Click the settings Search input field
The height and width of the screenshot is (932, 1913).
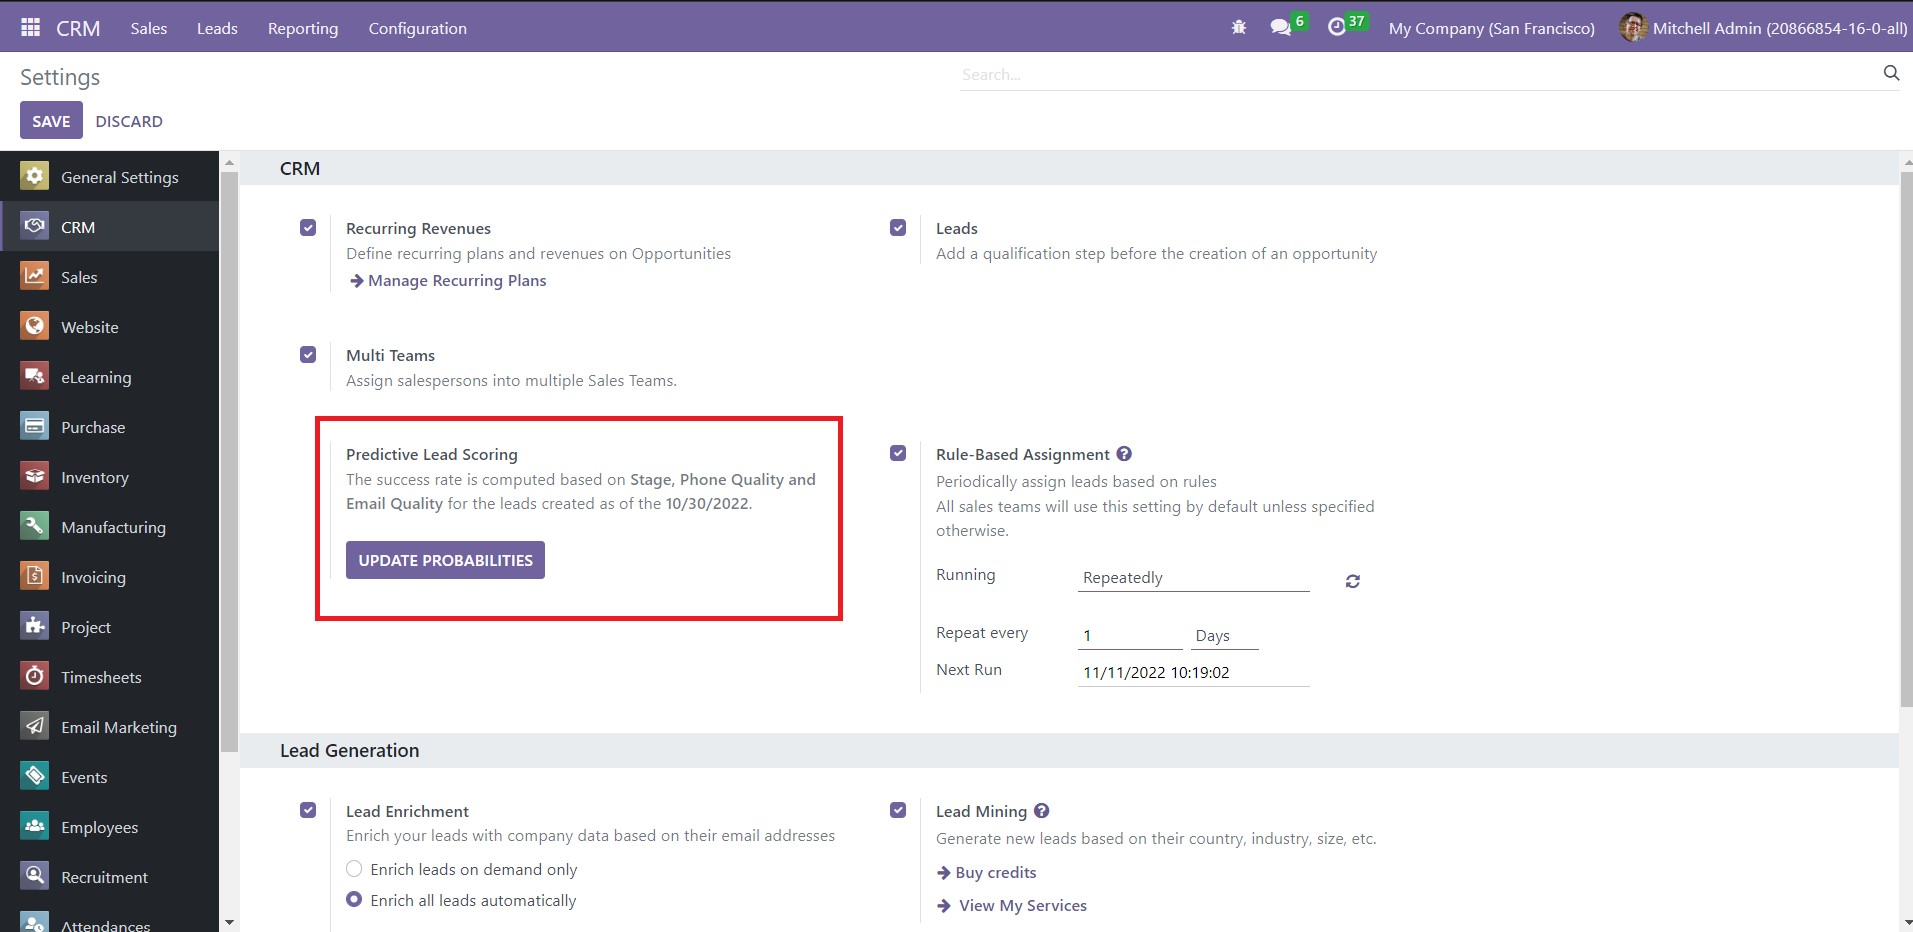tap(1420, 74)
